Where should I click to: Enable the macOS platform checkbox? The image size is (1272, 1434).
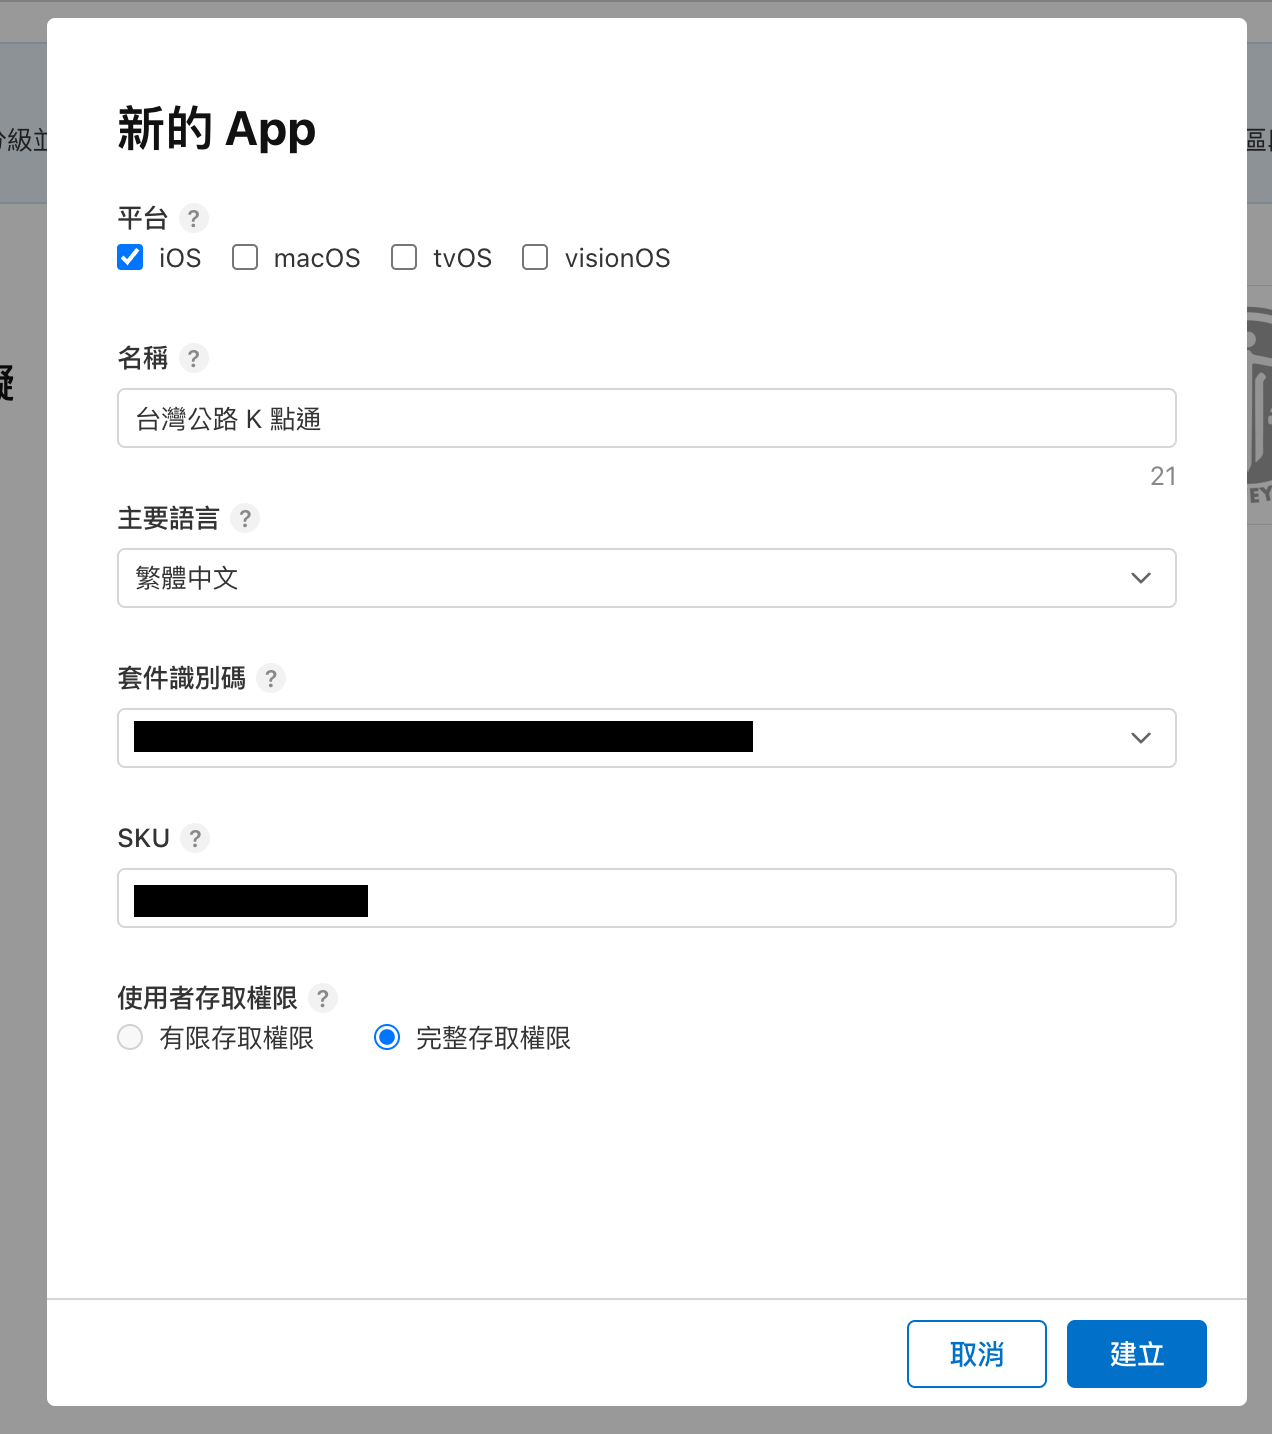pyautogui.click(x=245, y=258)
